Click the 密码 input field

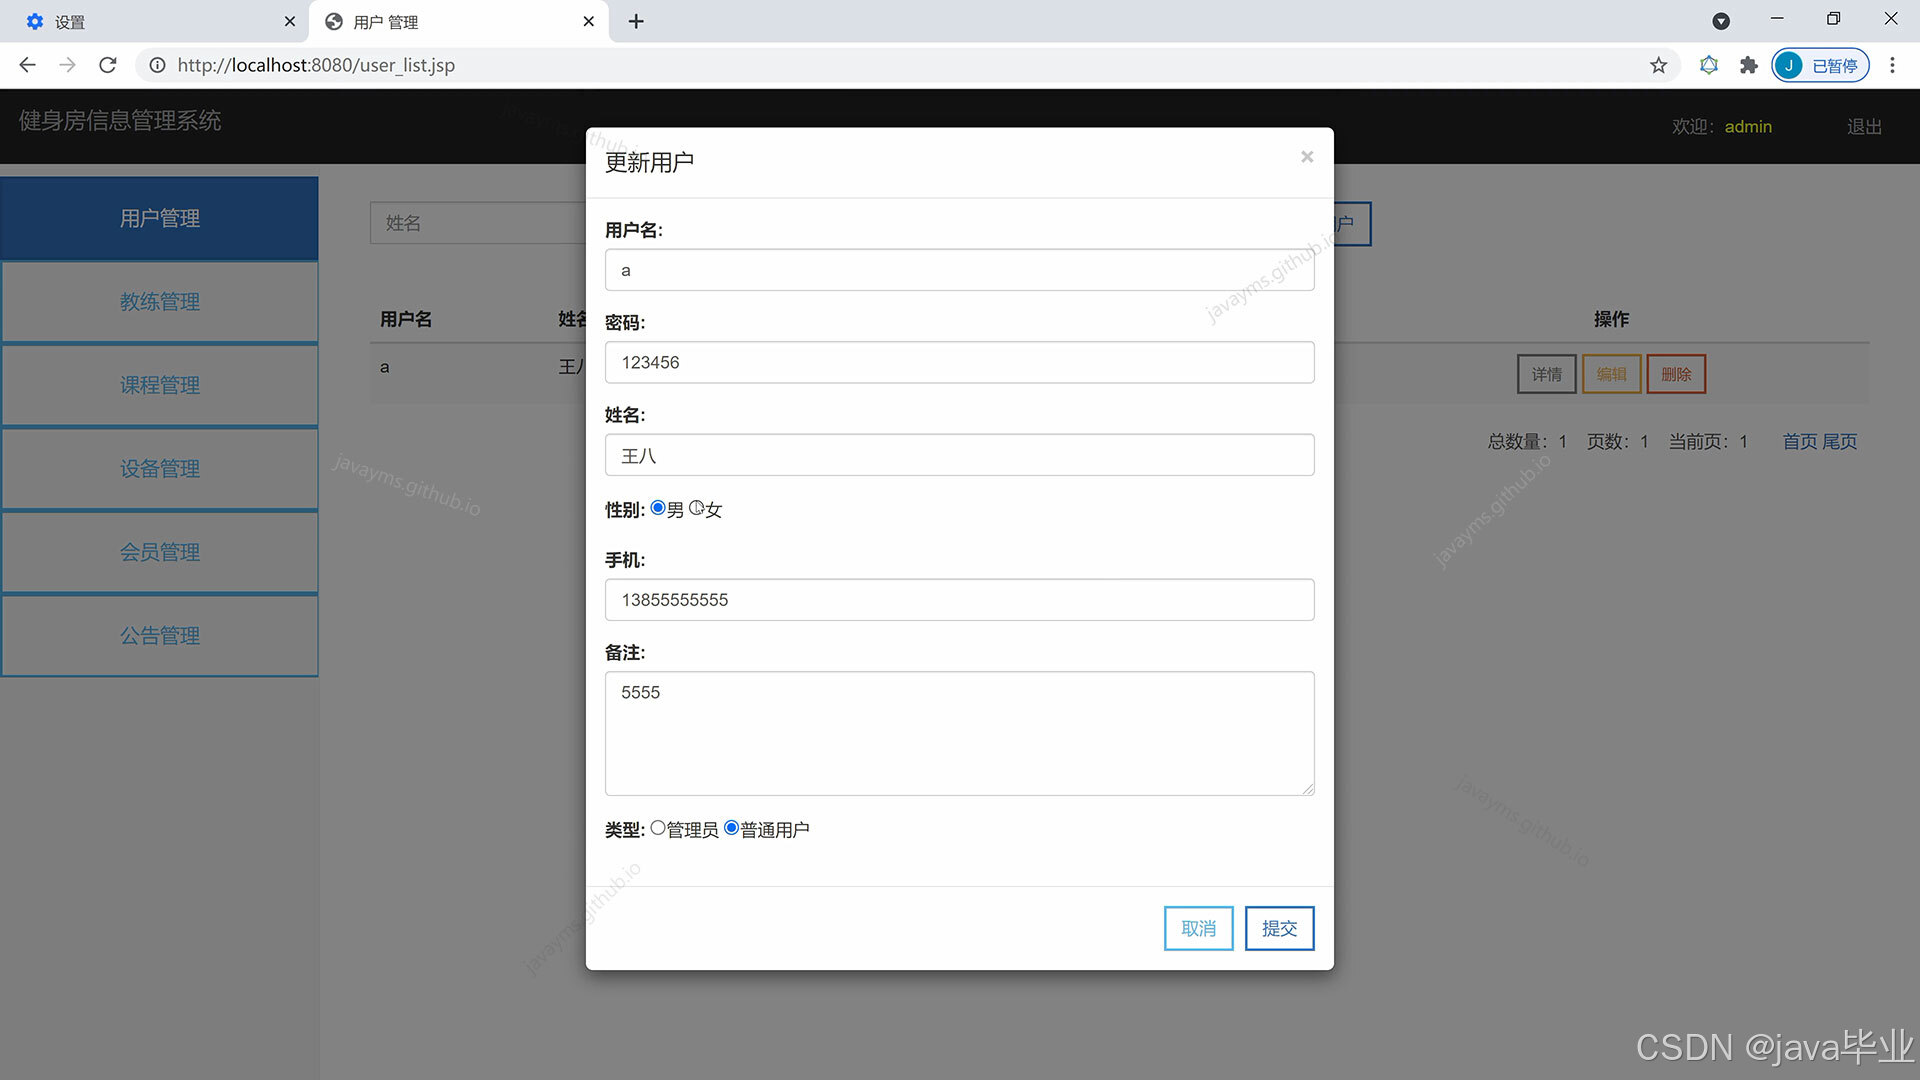959,362
